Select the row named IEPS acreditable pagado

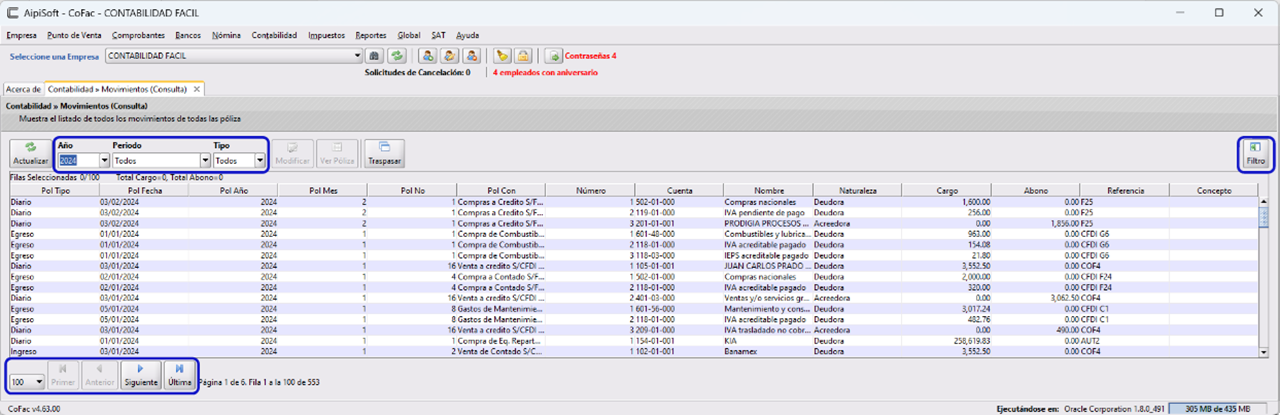tap(634, 255)
